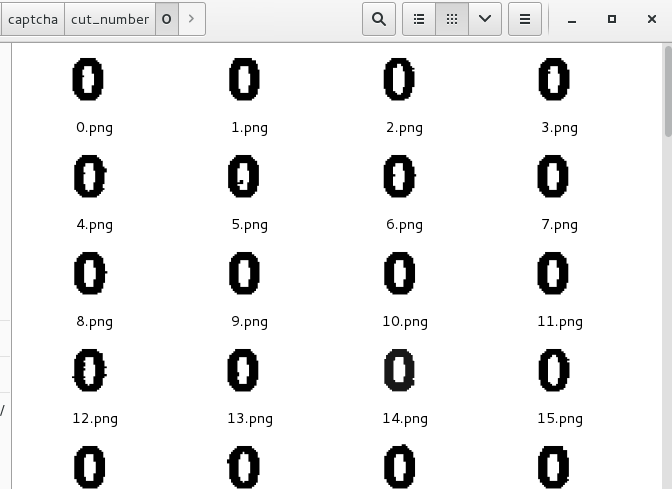Select the 9.png thumbnail
The height and width of the screenshot is (489, 672).
click(x=244, y=273)
